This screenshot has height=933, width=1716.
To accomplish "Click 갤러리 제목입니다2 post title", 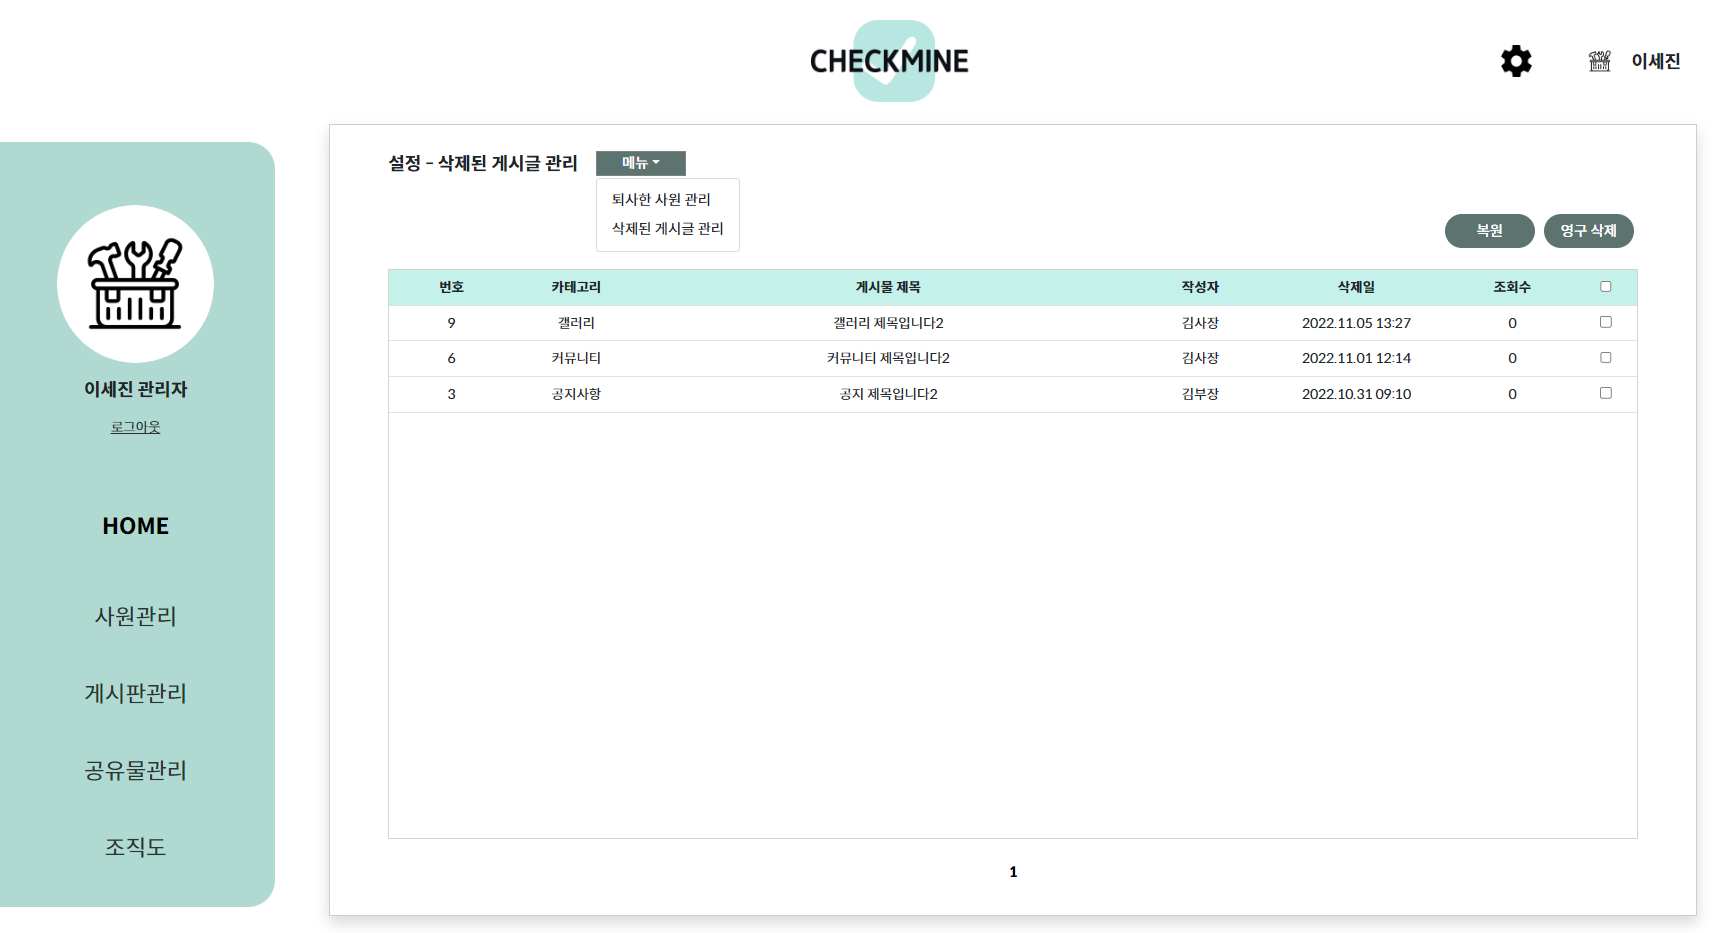I will coord(888,323).
